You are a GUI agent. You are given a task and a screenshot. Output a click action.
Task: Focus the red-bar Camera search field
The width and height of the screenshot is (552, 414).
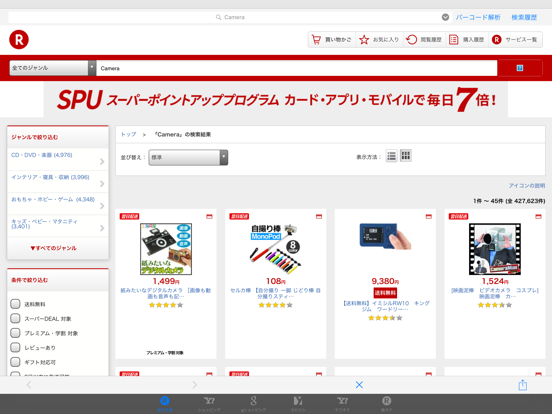pyautogui.click(x=296, y=68)
